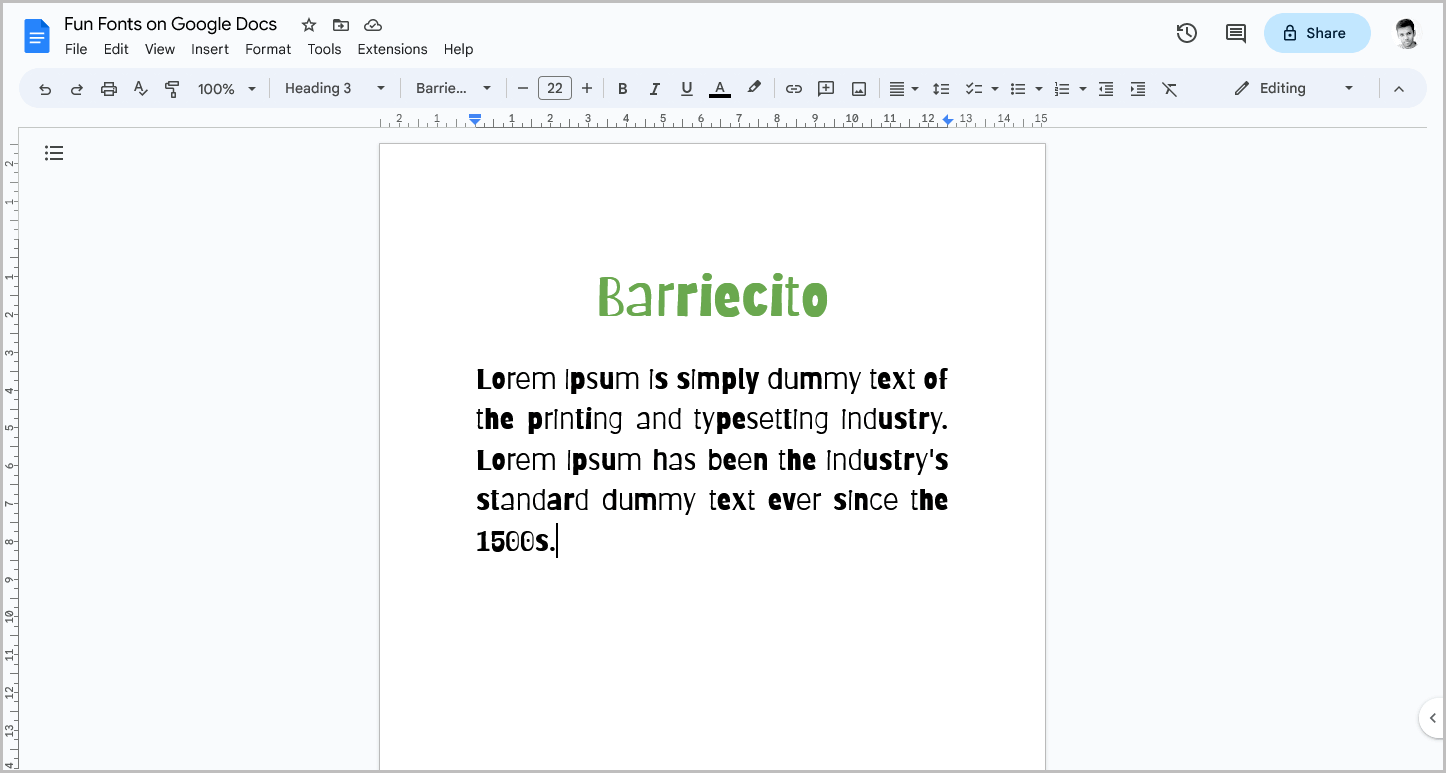
Task: Open the Extensions menu
Action: click(x=392, y=48)
